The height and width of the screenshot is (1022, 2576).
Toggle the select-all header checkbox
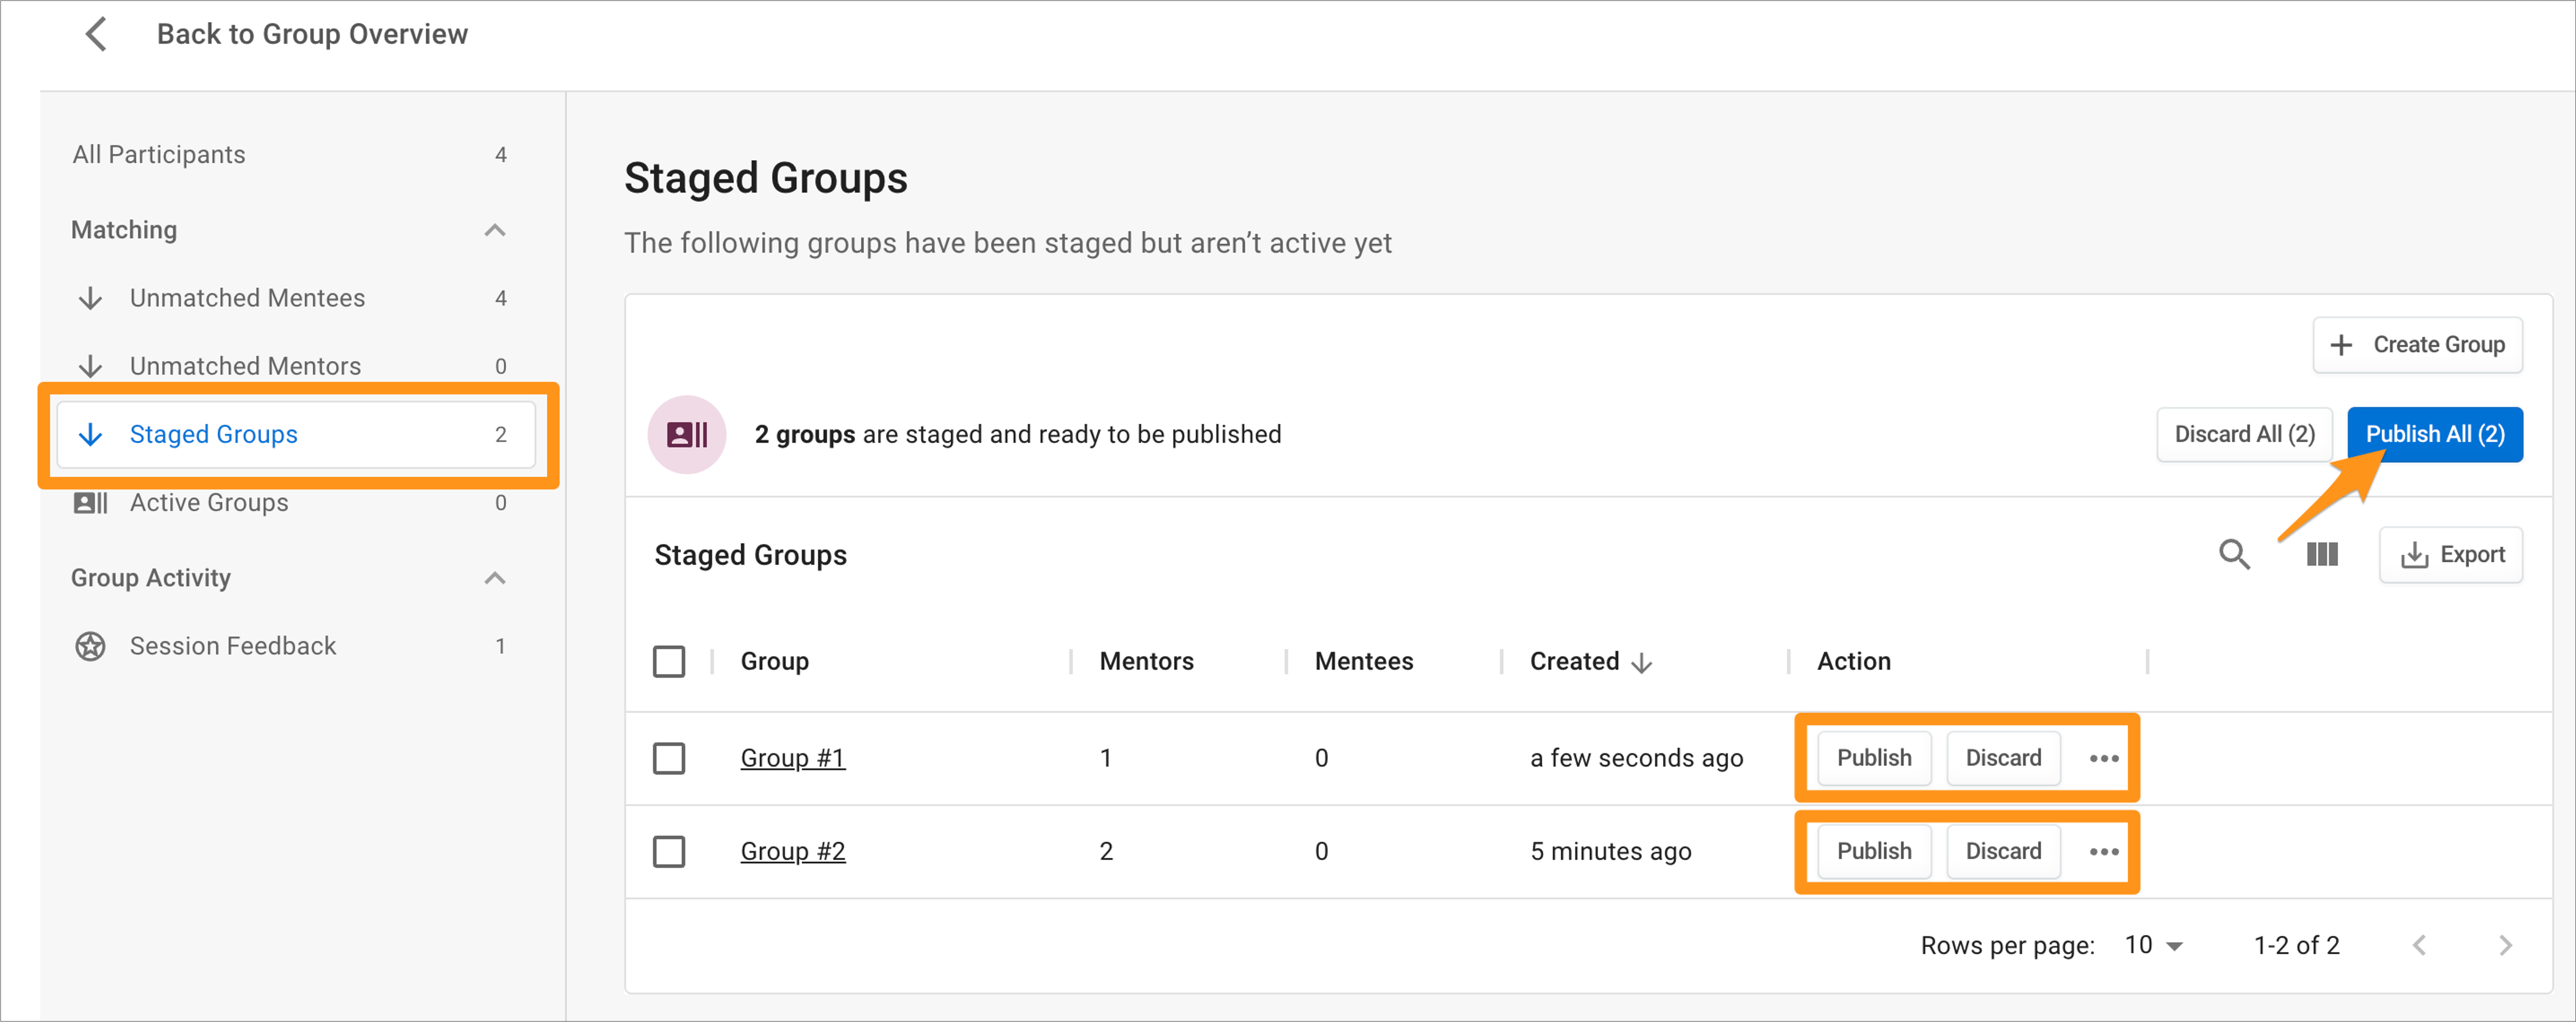(x=669, y=661)
